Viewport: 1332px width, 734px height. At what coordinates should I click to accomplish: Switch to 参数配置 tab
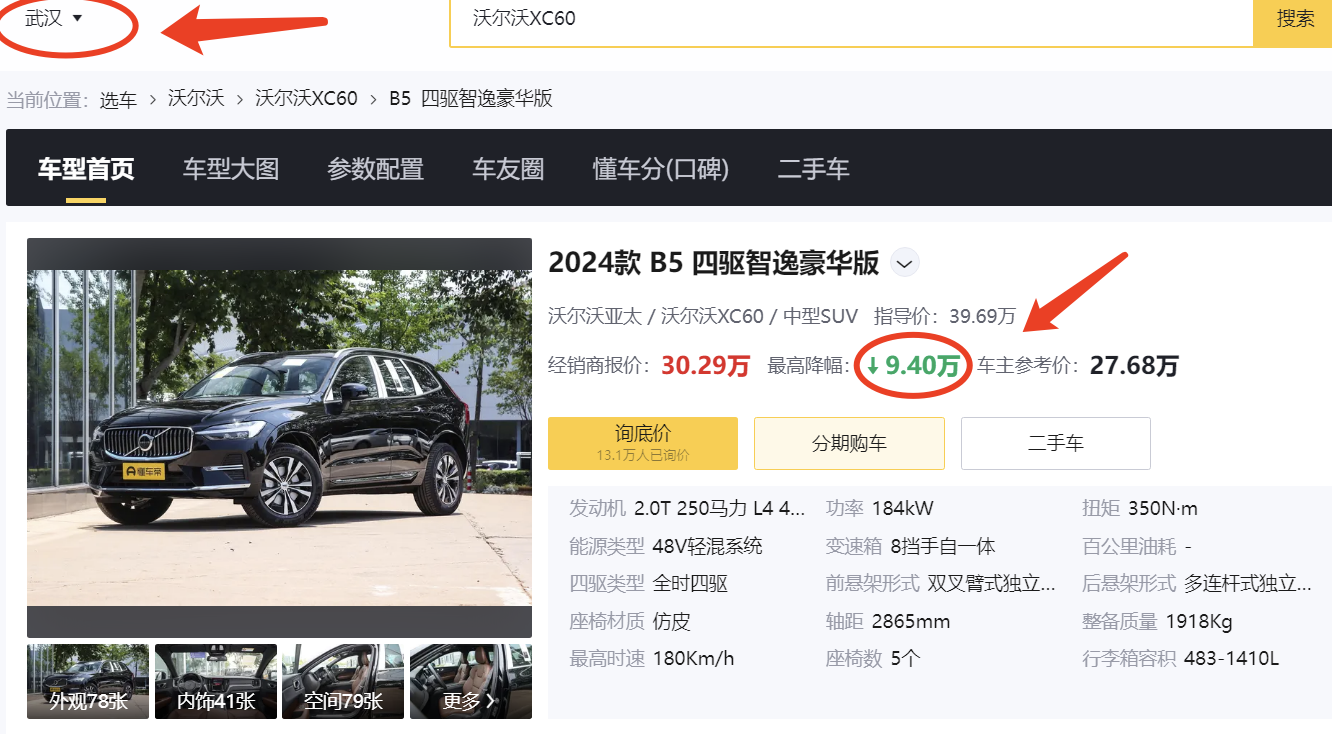click(x=376, y=169)
